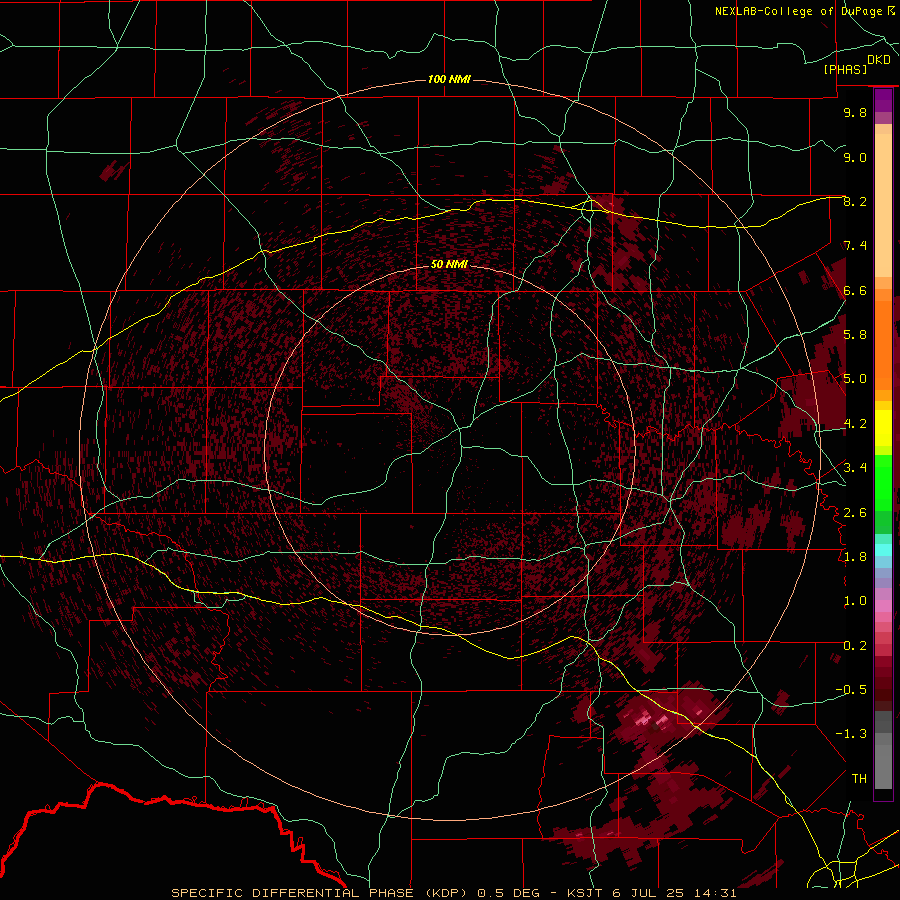Pick the purple segment atop the color bar

pos(883,101)
